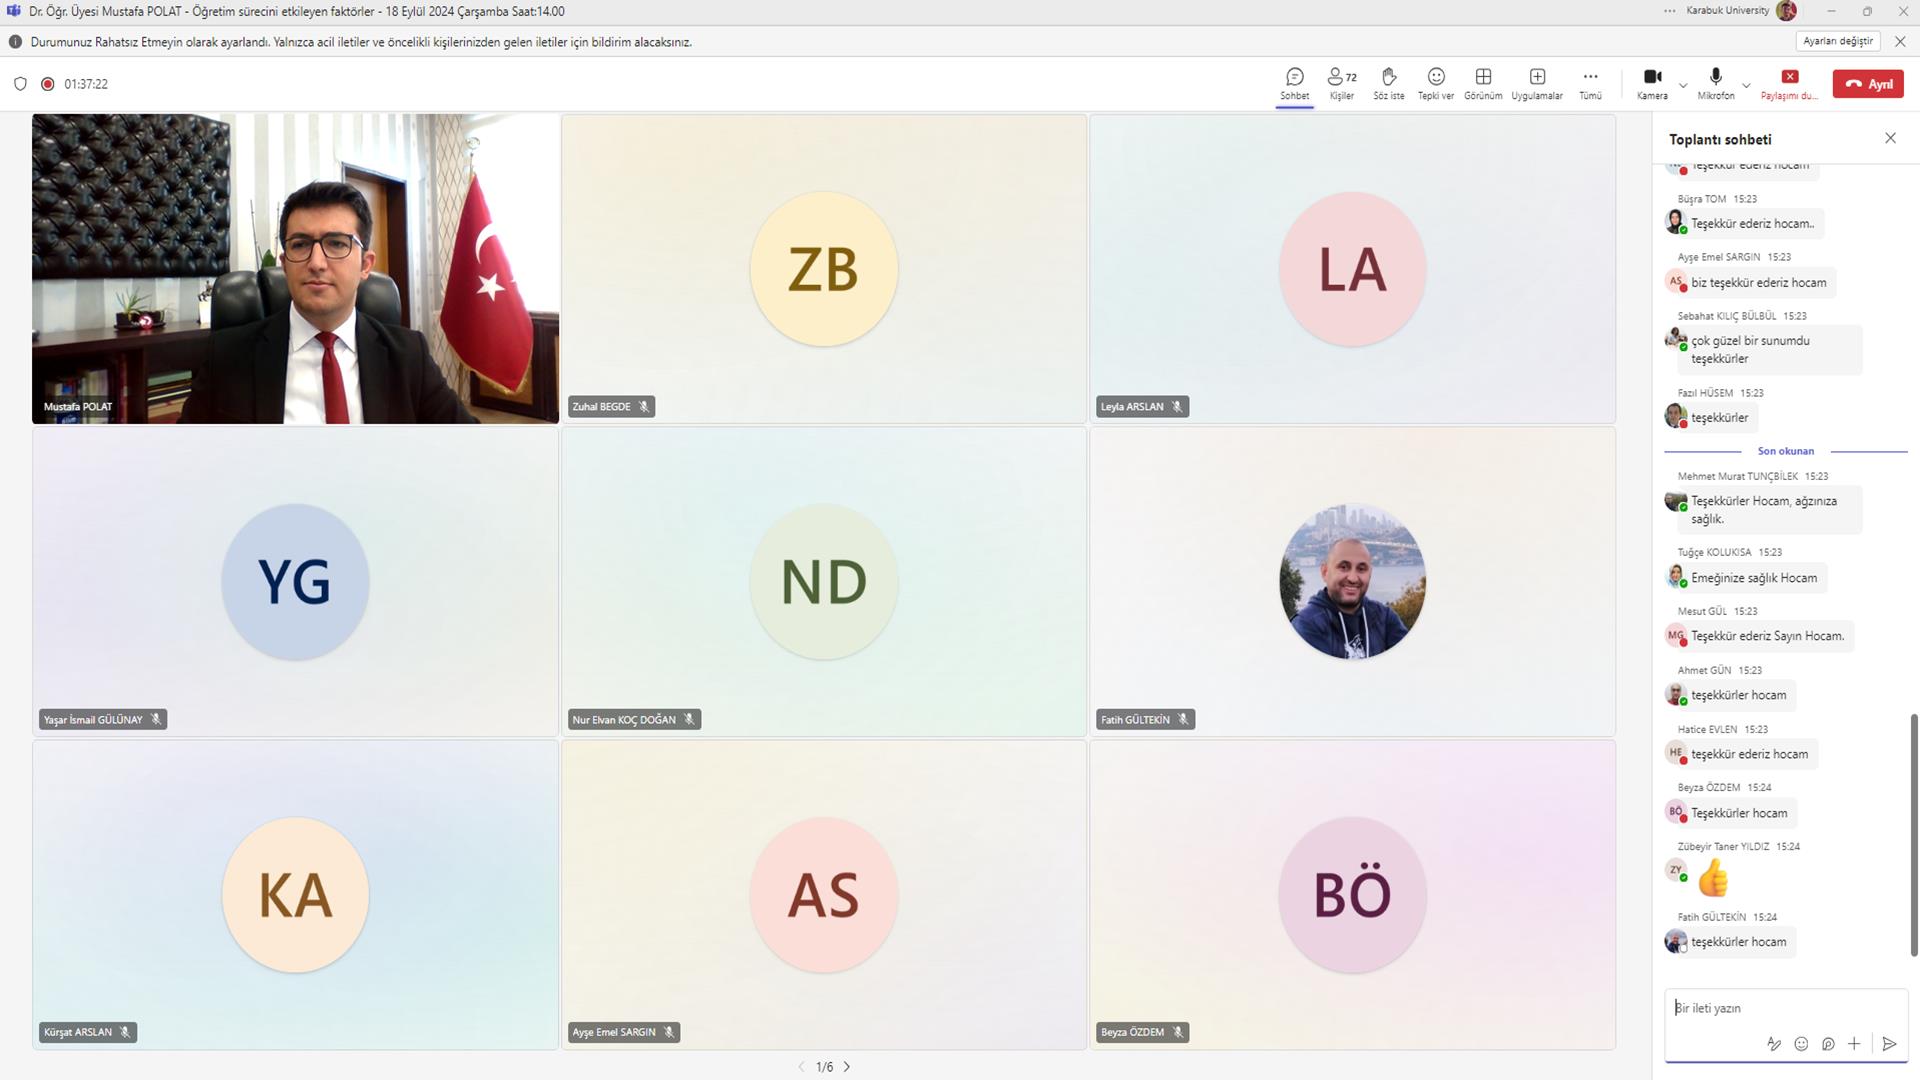This screenshot has height=1080, width=1920.
Task: Open the Kişiler participants list
Action: point(1342,84)
